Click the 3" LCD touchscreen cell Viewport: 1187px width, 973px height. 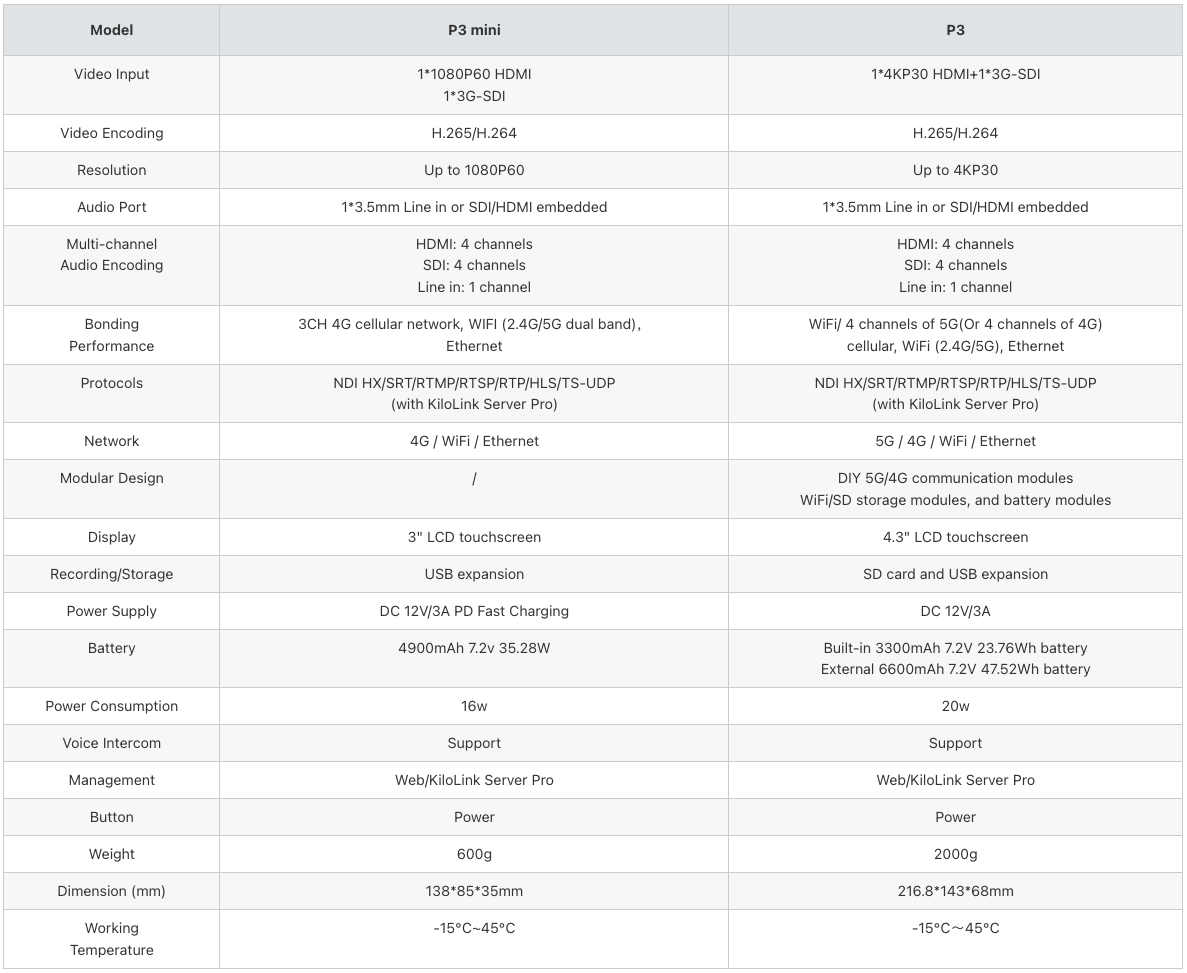pyautogui.click(x=474, y=537)
